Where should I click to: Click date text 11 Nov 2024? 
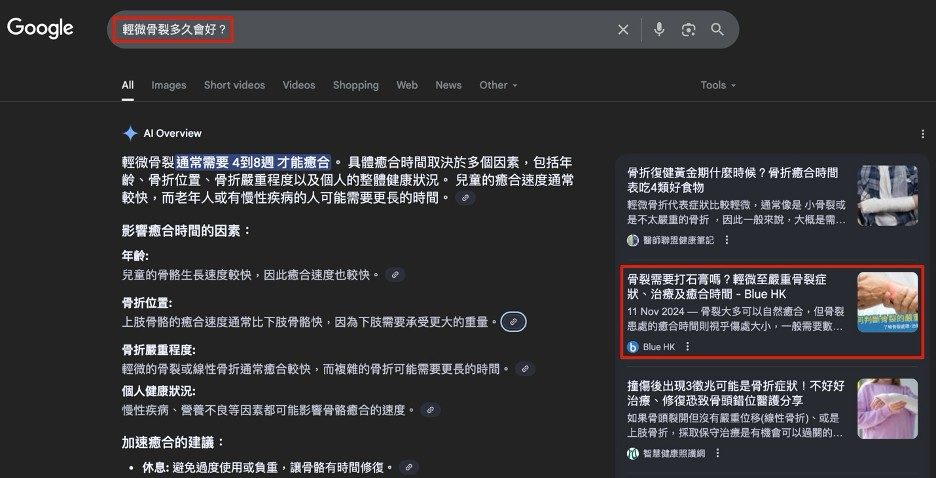[655, 312]
